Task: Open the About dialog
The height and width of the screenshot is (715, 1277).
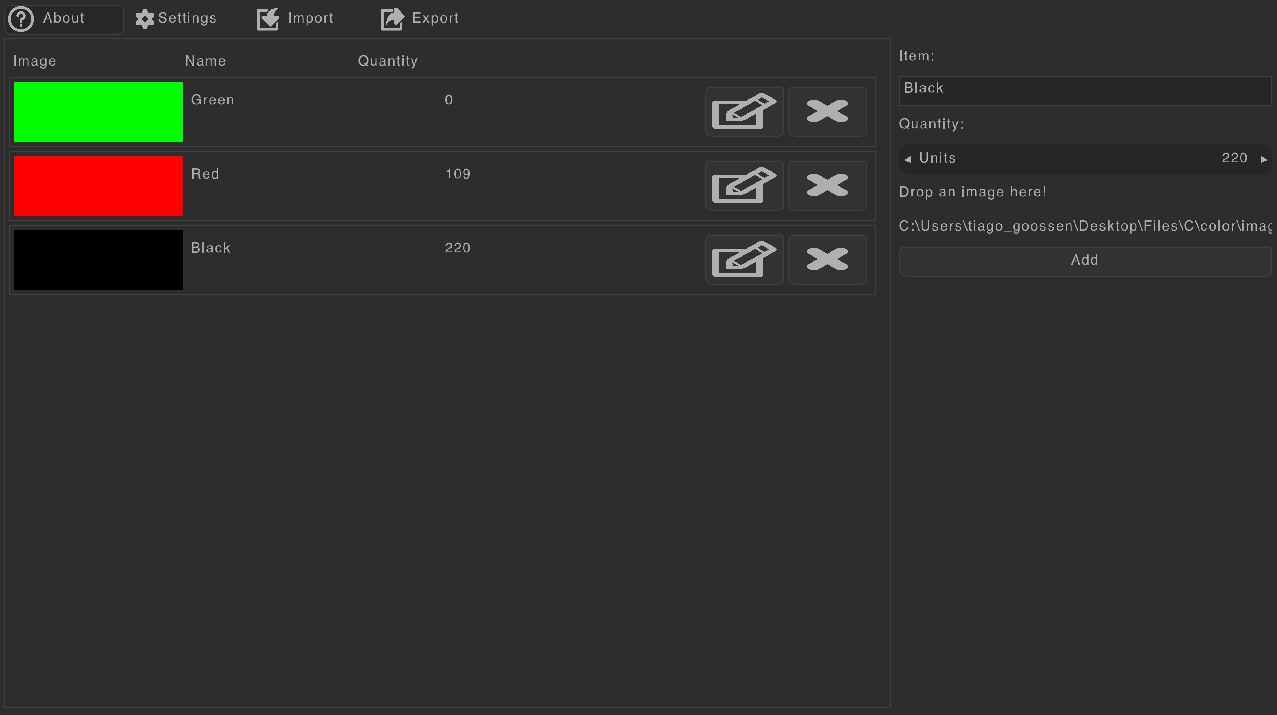Action: [64, 19]
